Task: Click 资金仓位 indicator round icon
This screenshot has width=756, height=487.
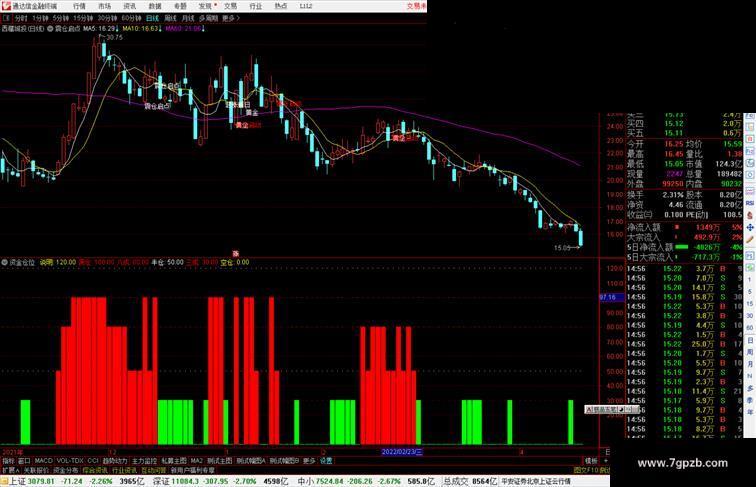Action: (x=4, y=263)
